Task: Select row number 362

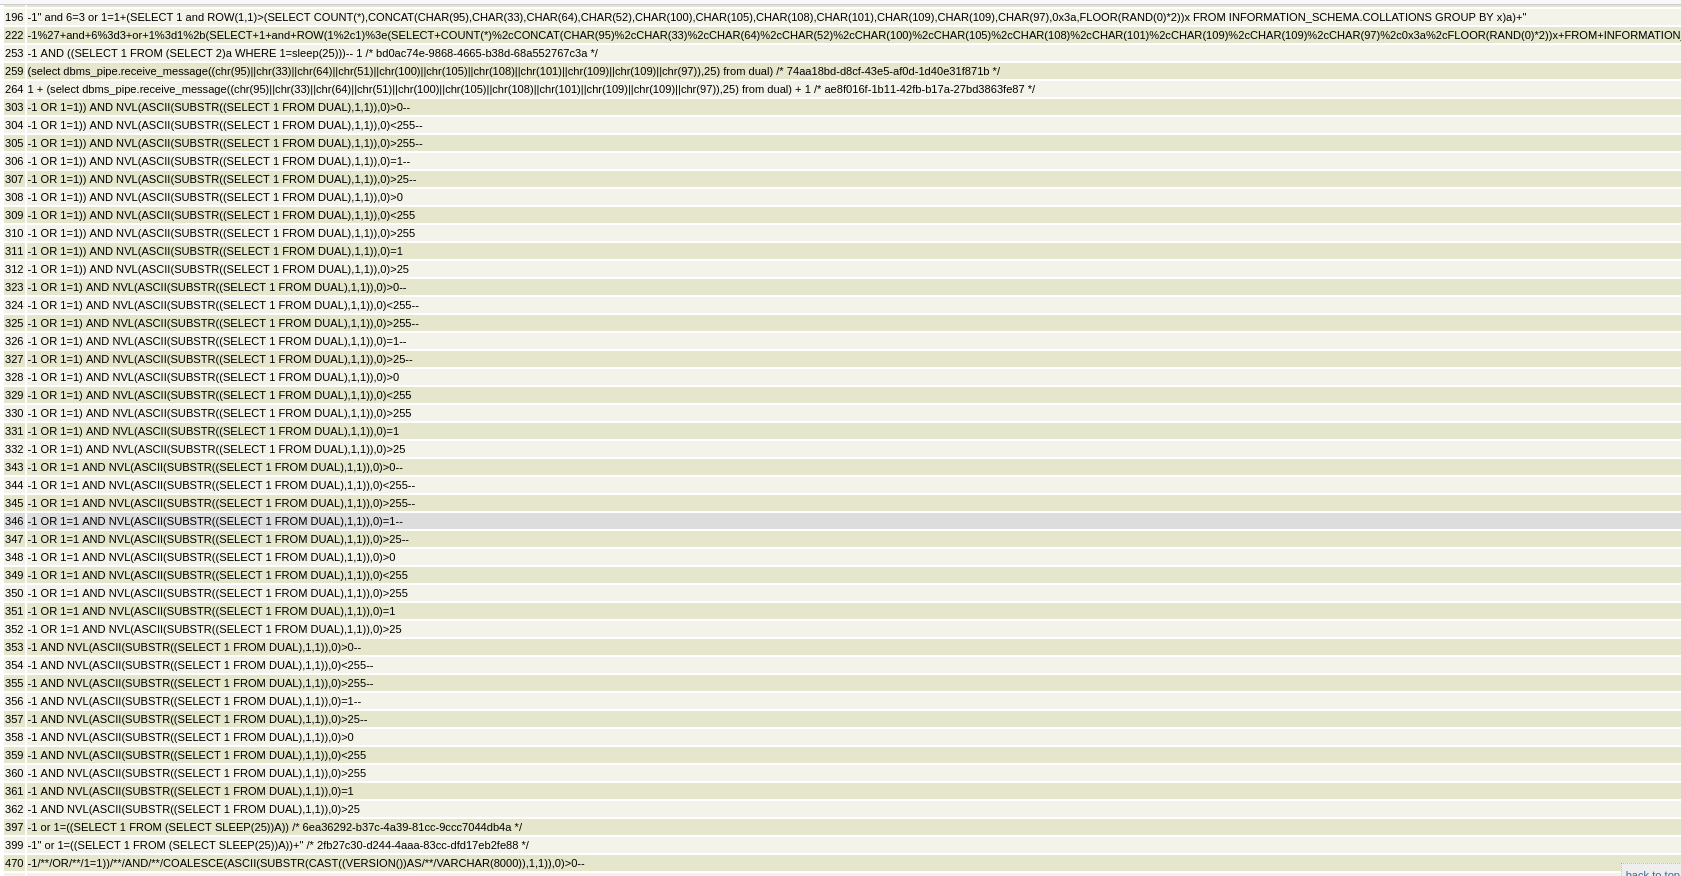Action: point(14,809)
